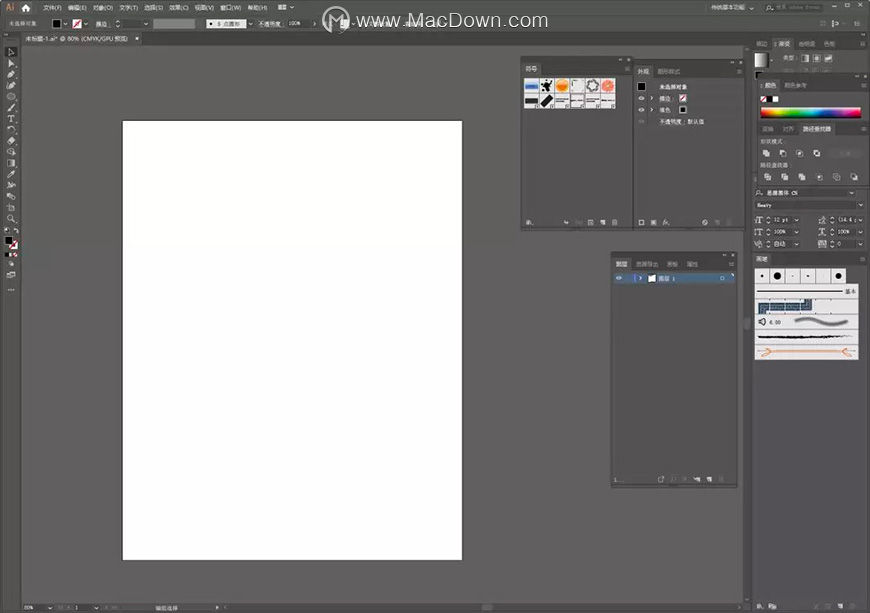The image size is (870, 613).
Task: Select the Zoom magnifier tool
Action: coord(11,219)
